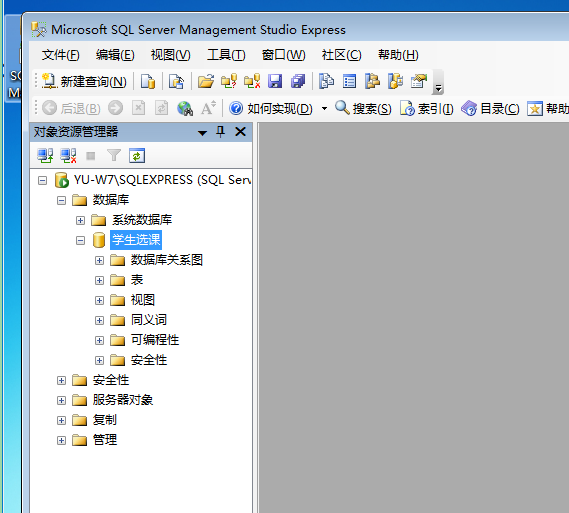Select the YU-W7\SQLEXPRESS server item
This screenshot has height=513, width=569.
tap(162, 180)
